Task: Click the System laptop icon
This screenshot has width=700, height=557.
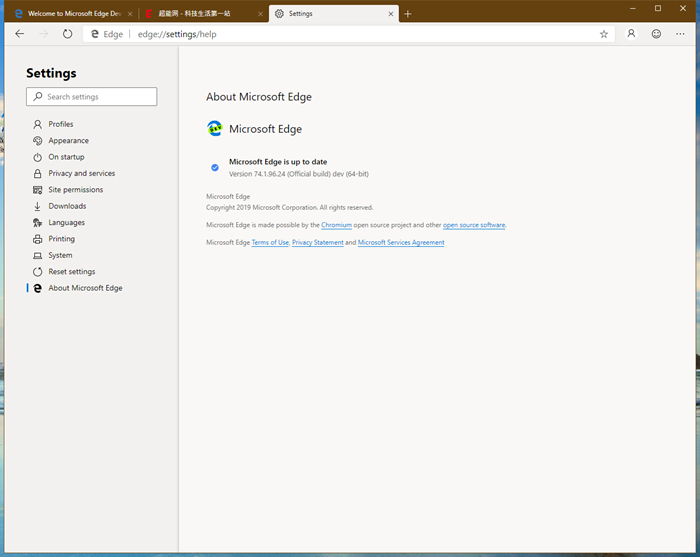Action: (38, 255)
